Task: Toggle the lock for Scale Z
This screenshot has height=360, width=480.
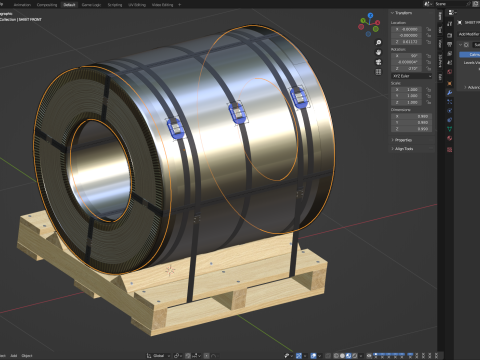Action: tap(428, 102)
